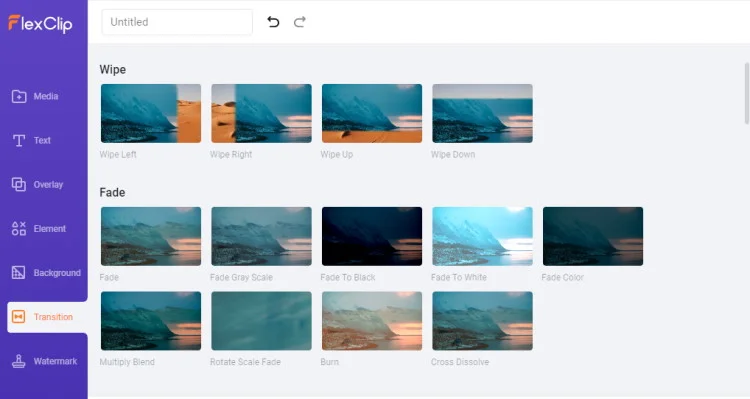Click the Untitled project name field
Screen dimensions: 750x399
177,22
